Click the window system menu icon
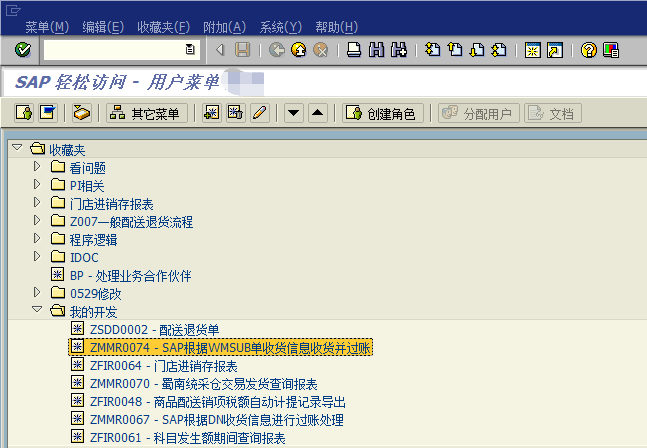 tap(12, 10)
